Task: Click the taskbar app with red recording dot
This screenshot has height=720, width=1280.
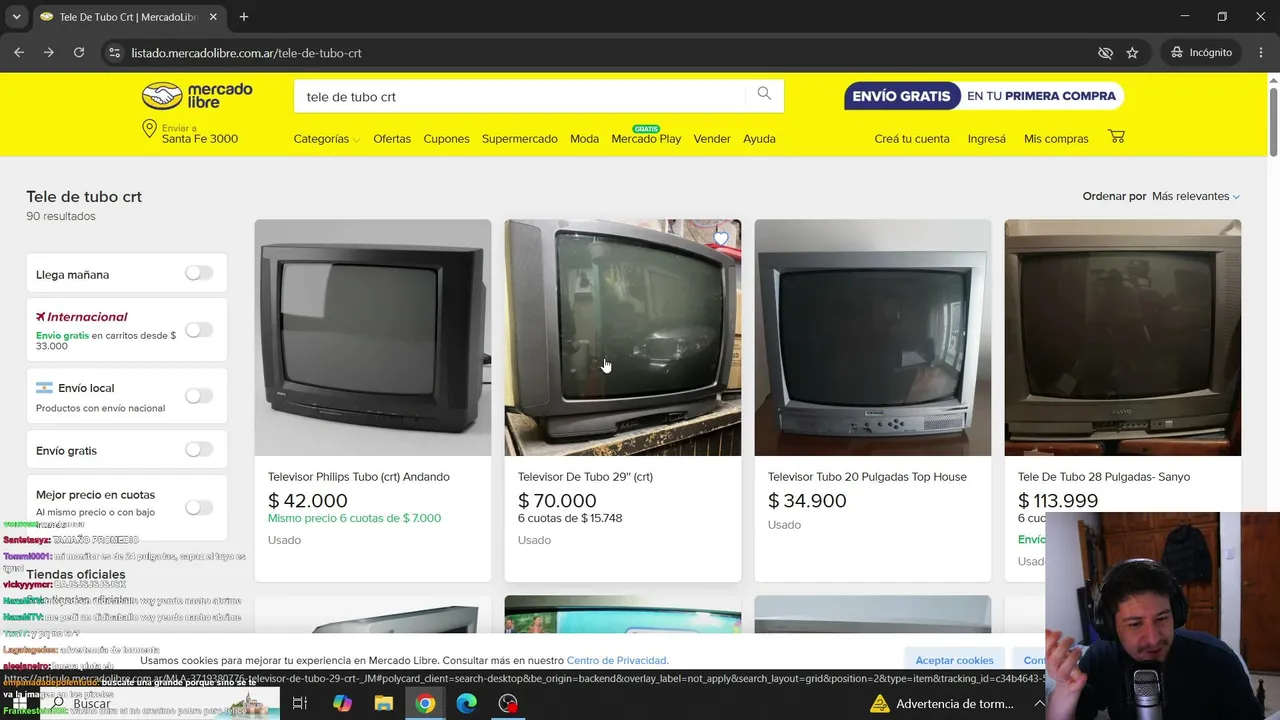Action: point(508,704)
